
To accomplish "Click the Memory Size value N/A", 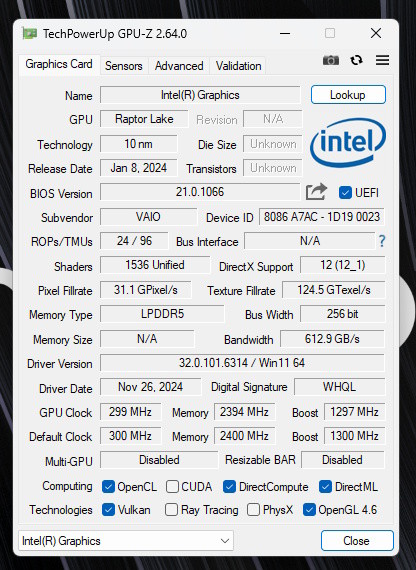I will 147,339.
